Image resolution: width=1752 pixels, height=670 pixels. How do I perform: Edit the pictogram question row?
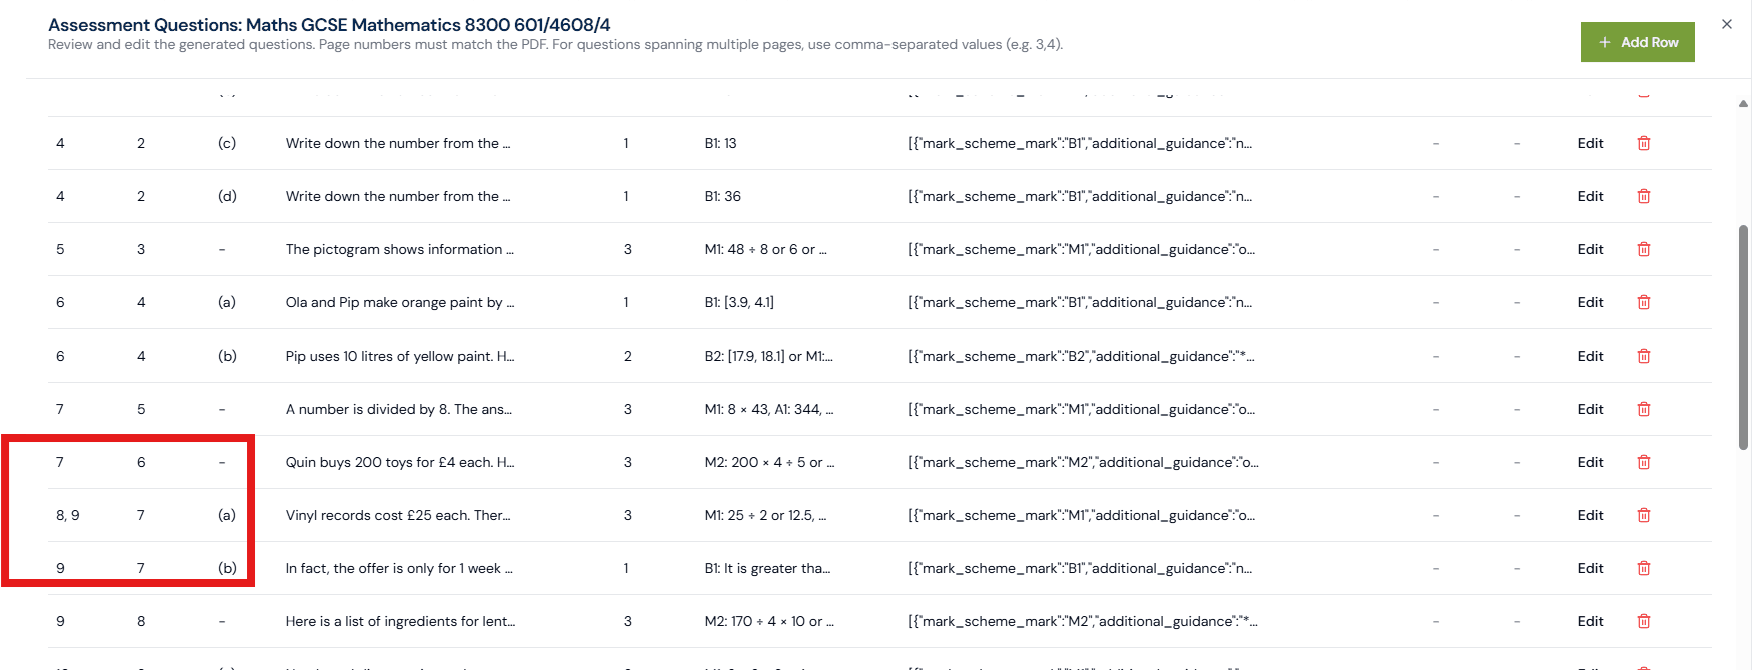(1590, 249)
